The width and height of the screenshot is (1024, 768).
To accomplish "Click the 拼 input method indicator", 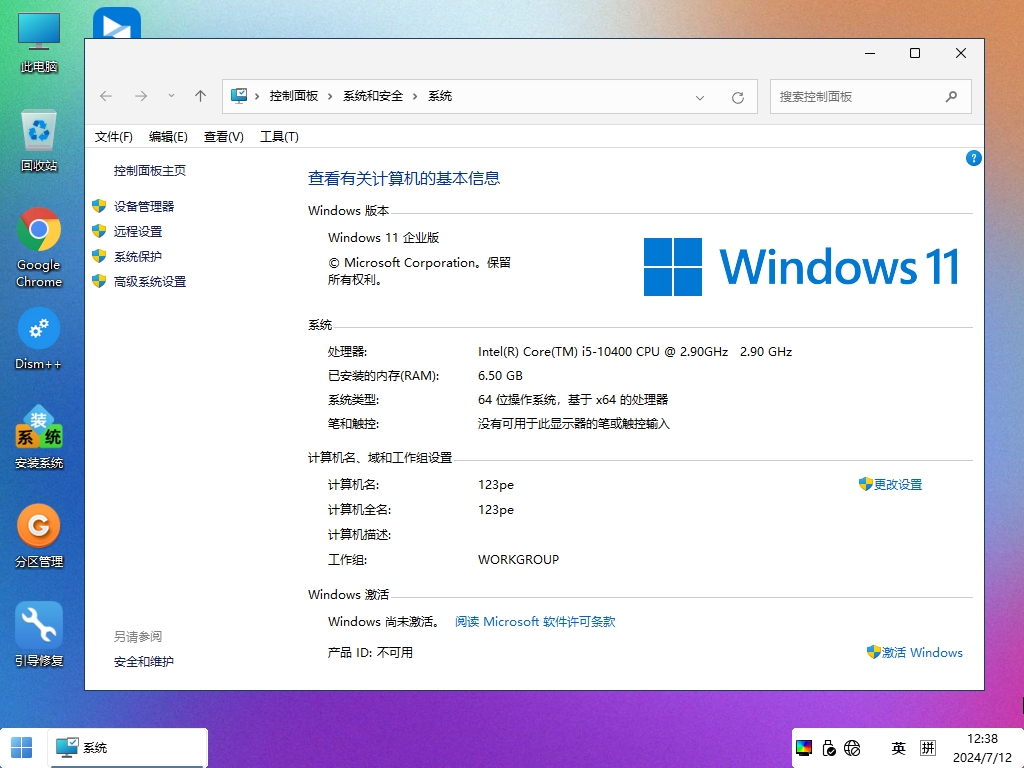I will point(927,748).
